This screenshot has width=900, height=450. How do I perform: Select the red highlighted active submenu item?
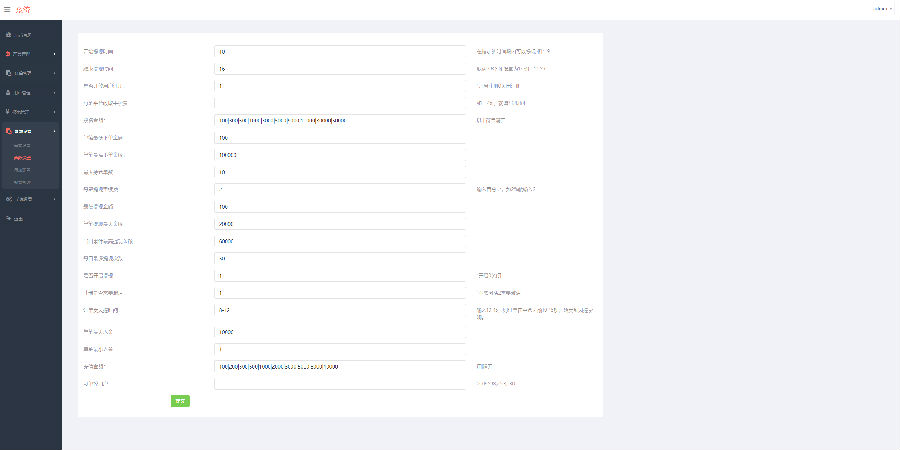pos(22,158)
